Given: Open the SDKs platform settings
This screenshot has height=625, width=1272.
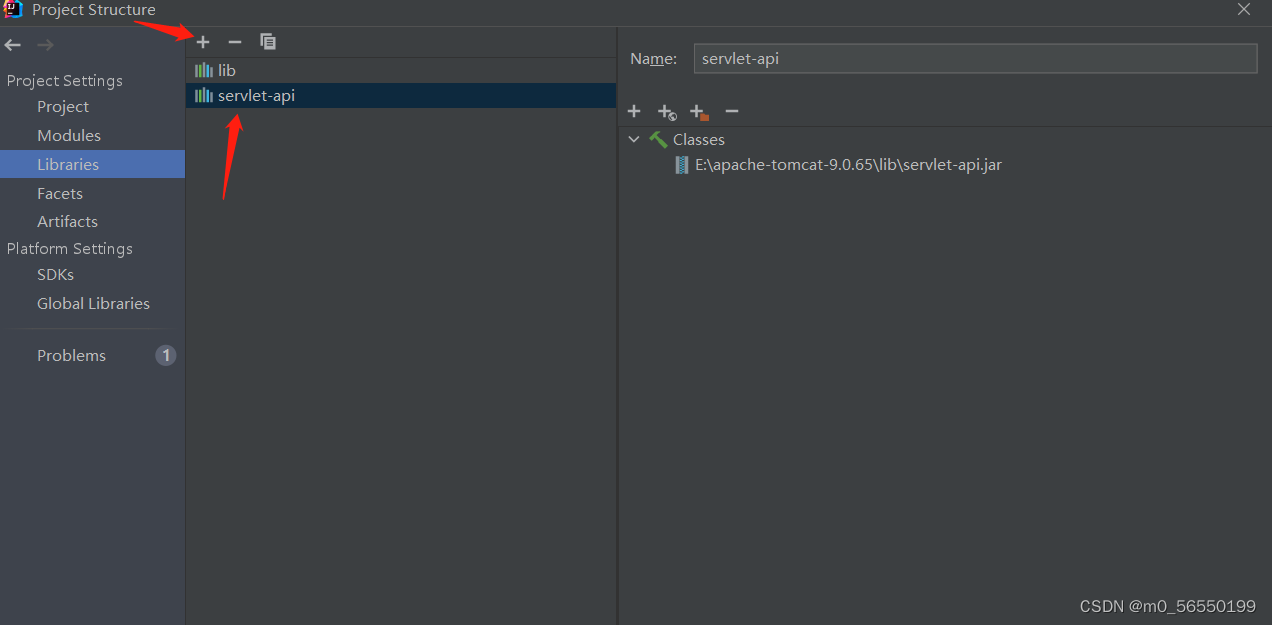Looking at the screenshot, I should [x=55, y=275].
